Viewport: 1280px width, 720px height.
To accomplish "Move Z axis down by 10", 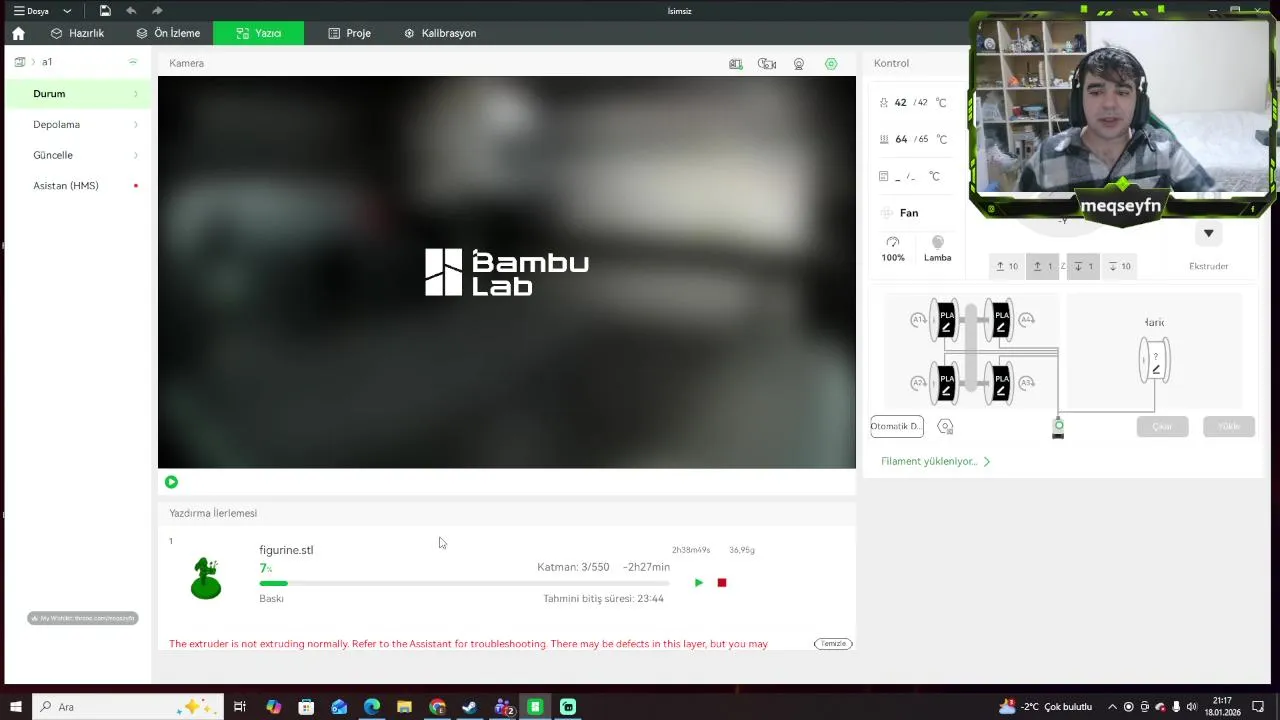I will point(1119,266).
